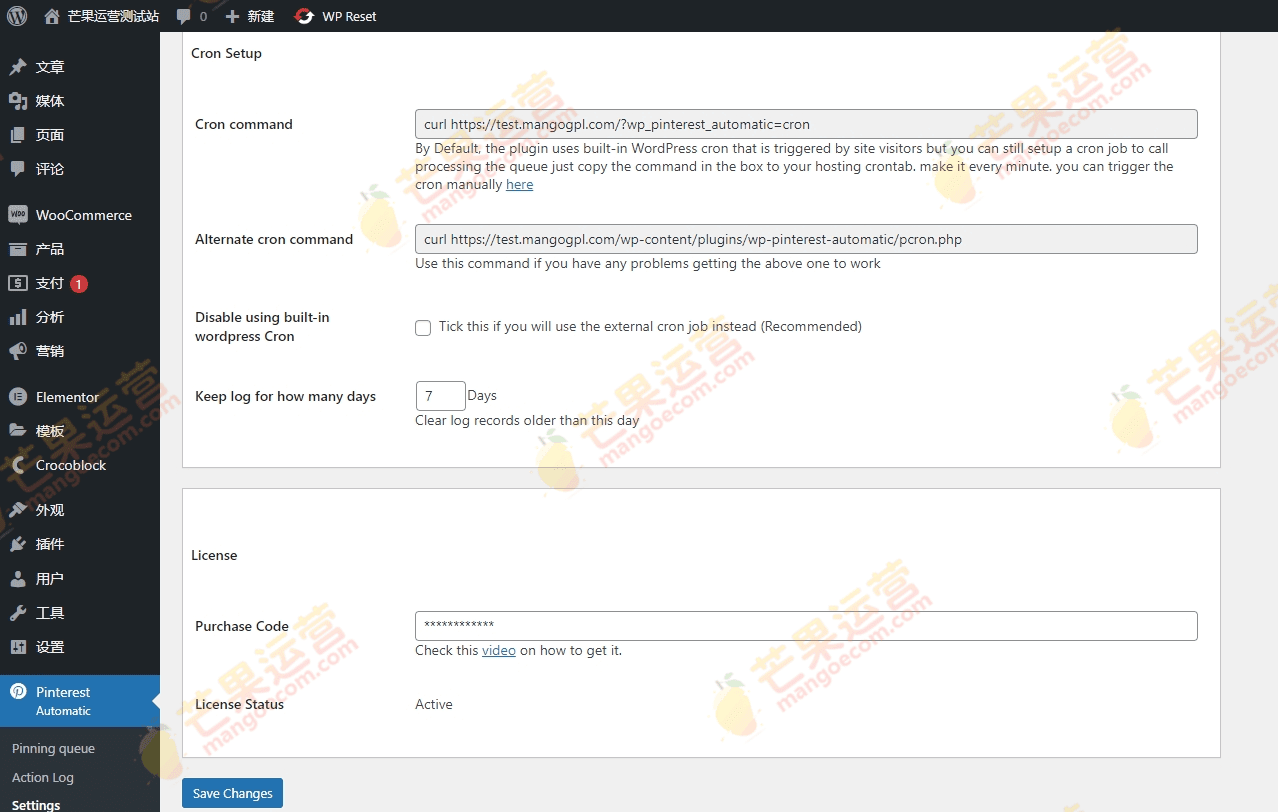Screen dimensions: 1278x812
Task: Open Action Log submenu
Action: (x=43, y=777)
